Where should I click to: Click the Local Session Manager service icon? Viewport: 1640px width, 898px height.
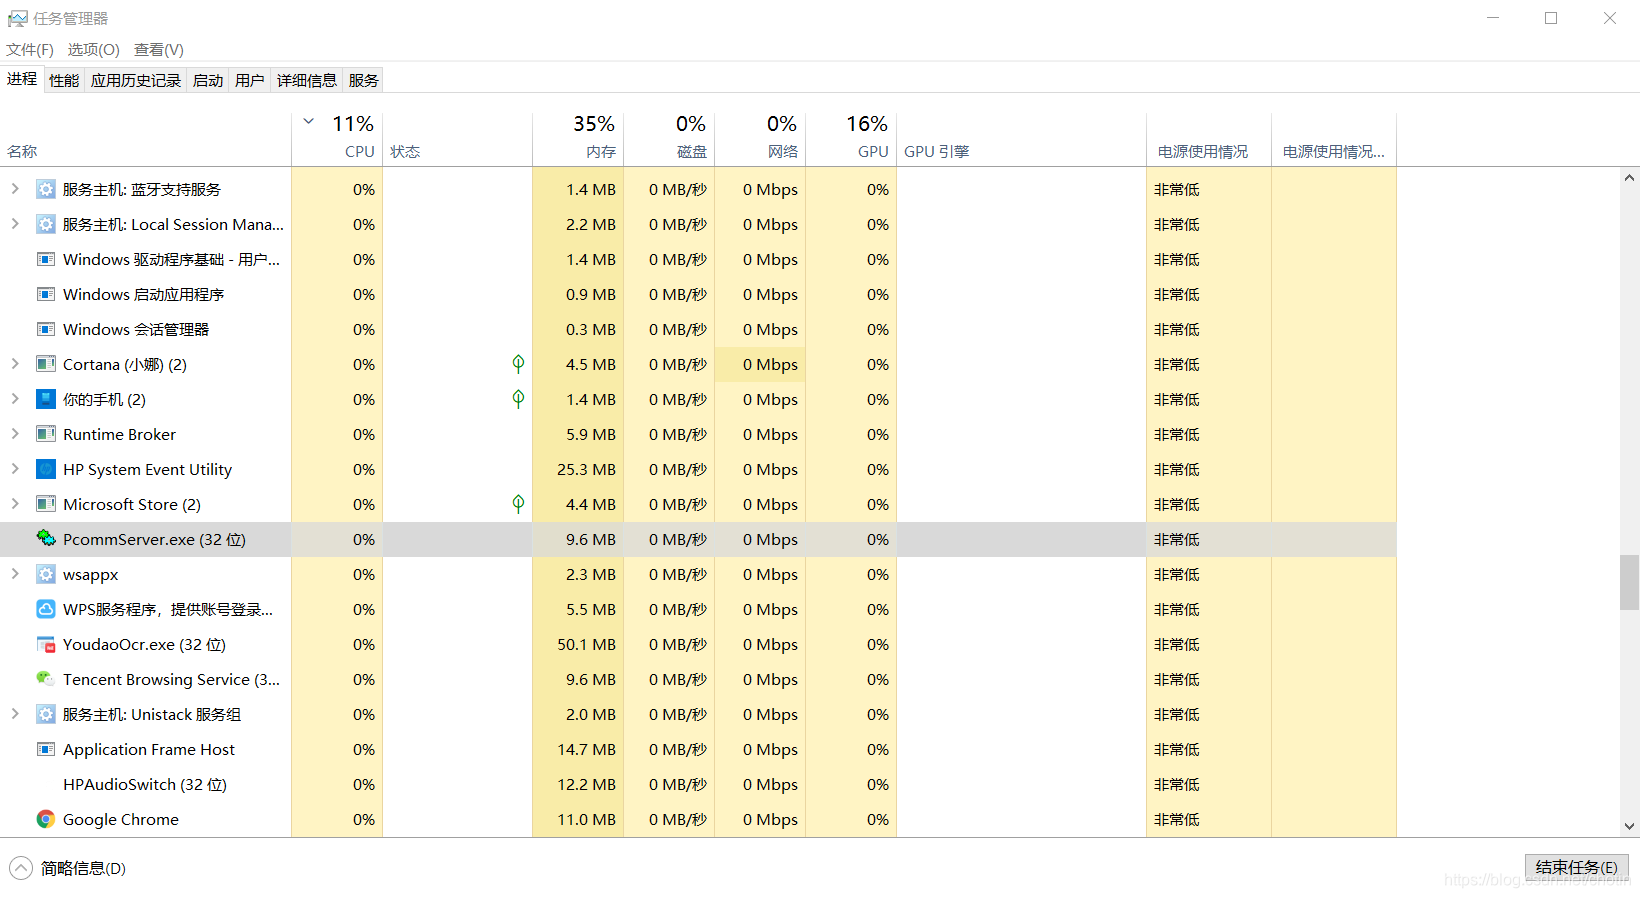[46, 224]
